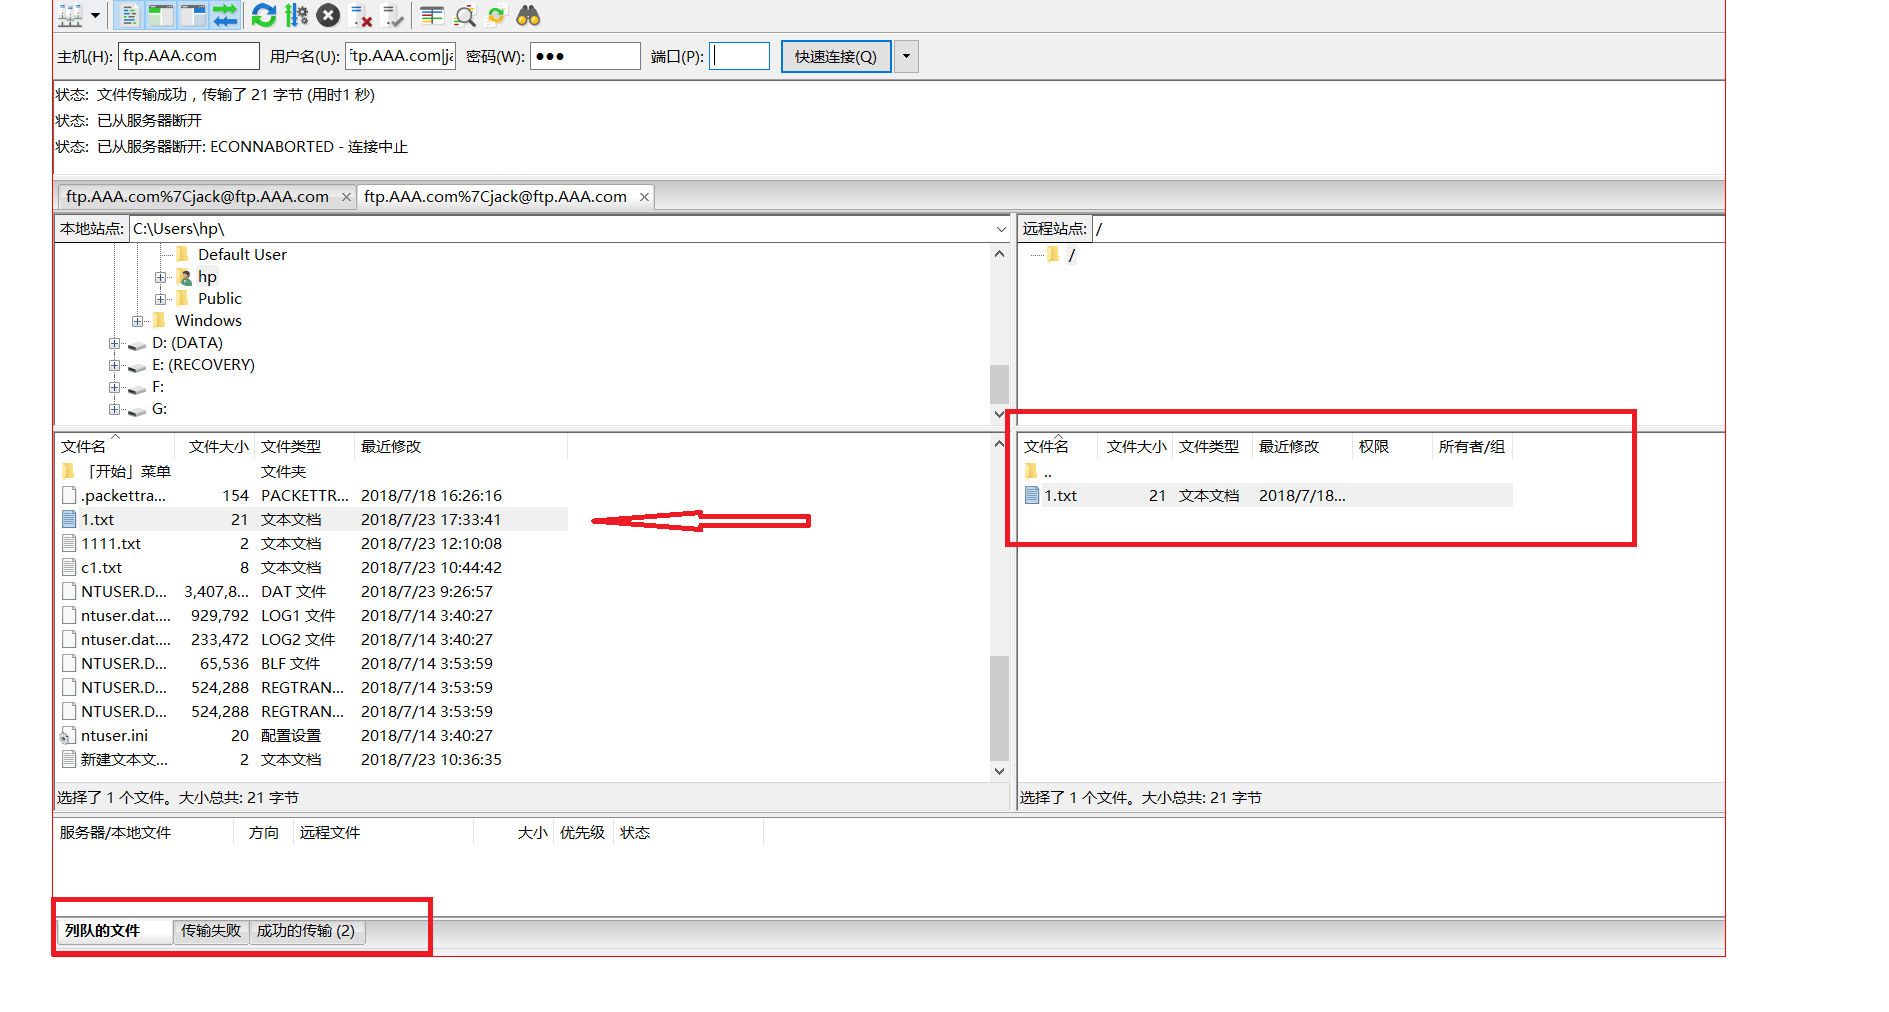This screenshot has height=1012, width=1889.
Task: Click local tree scroll up arrow
Action: click(999, 254)
